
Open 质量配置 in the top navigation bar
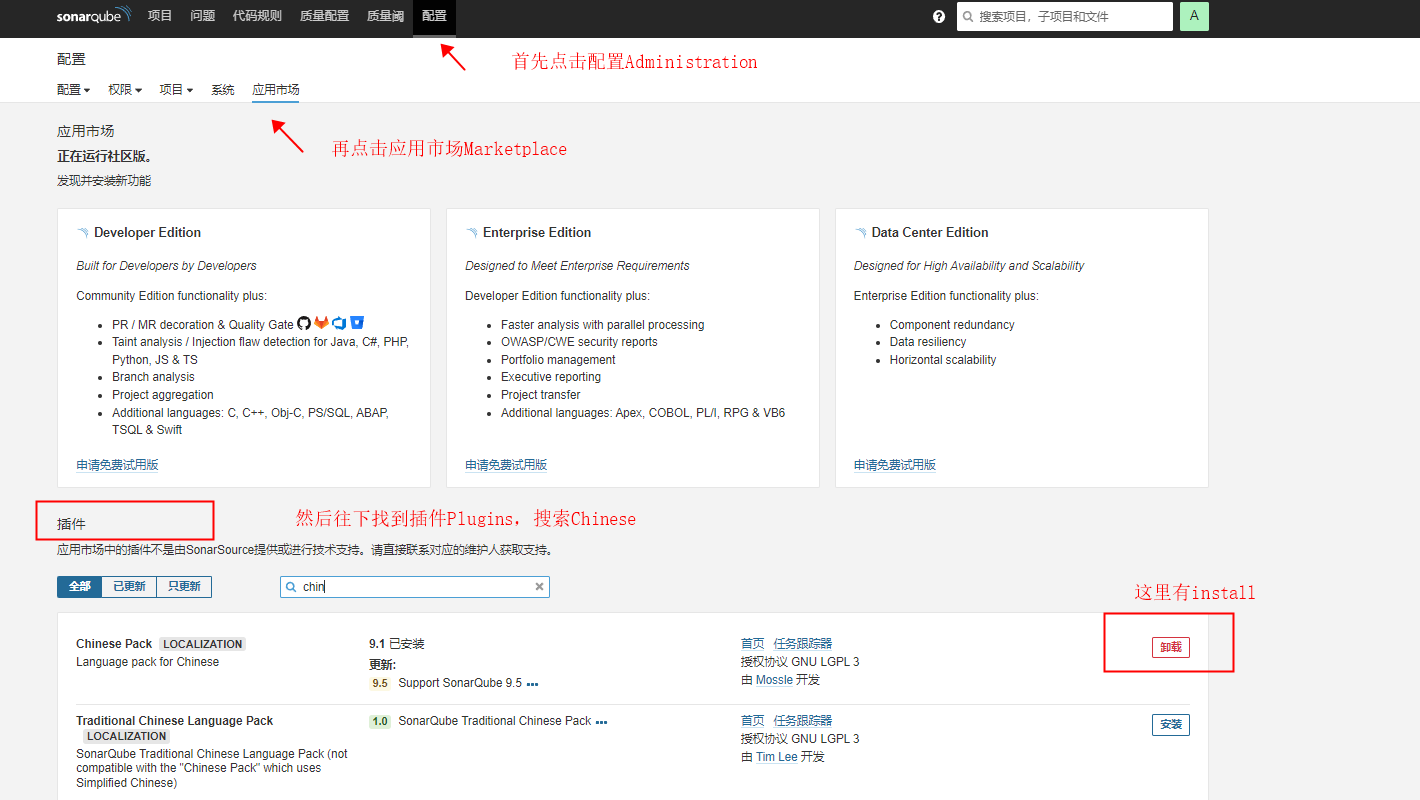(x=324, y=16)
